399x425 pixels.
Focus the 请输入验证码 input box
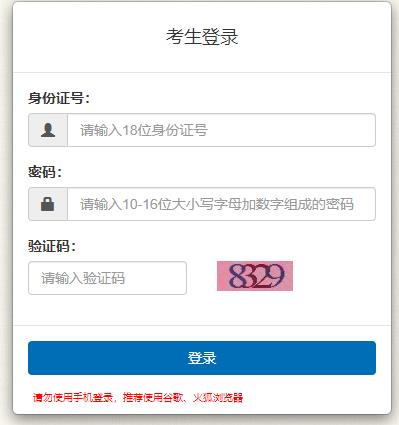107,278
